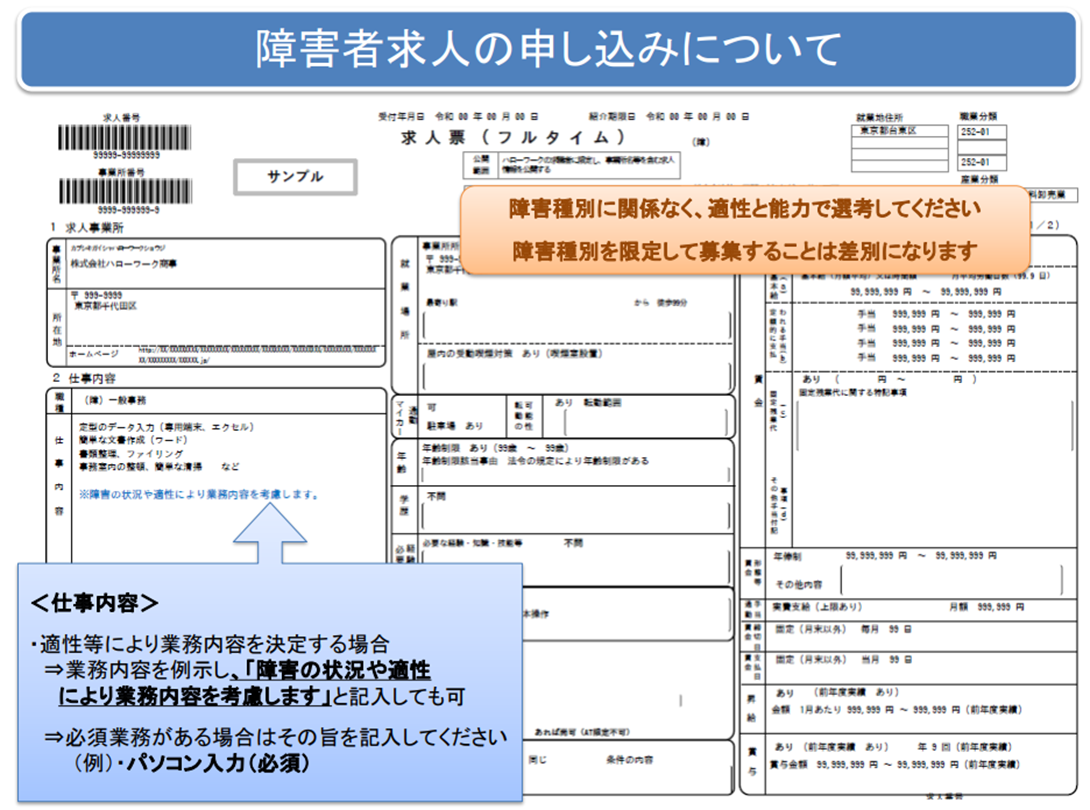Click the address 東京都千代田区 under 所在地
The width and height of the screenshot is (1090, 810).
pyautogui.click(x=106, y=306)
